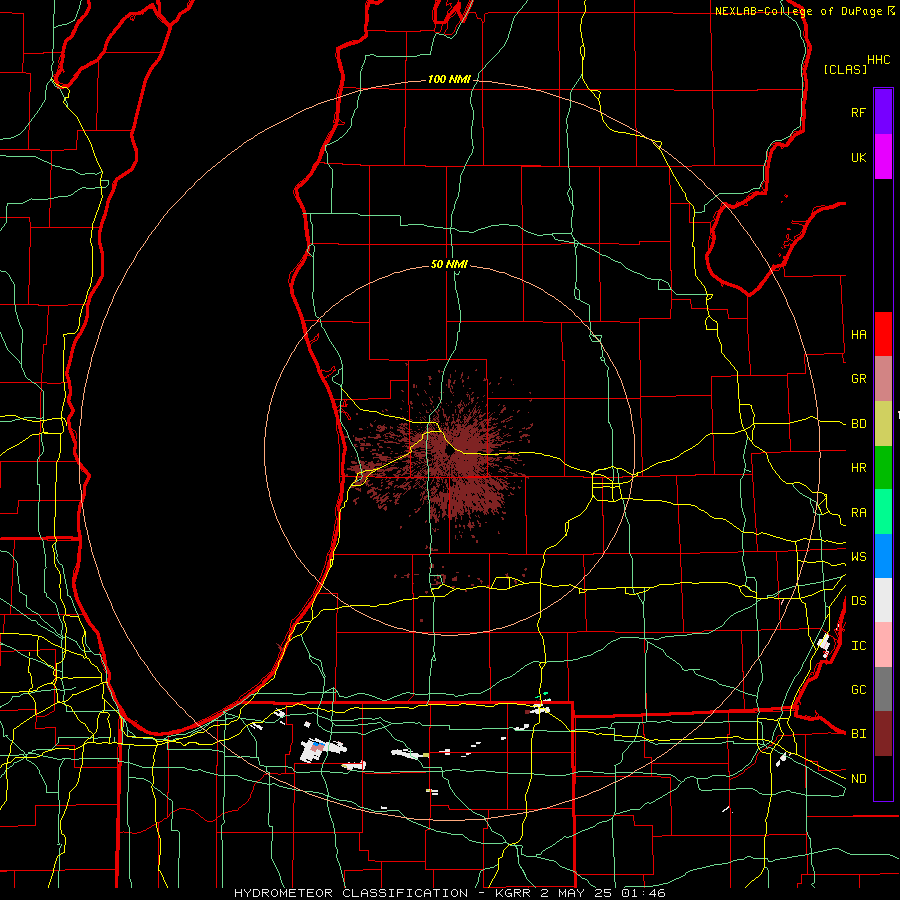The image size is (900, 900).
Task: Click the HA red legend swatch
Action: (883, 334)
